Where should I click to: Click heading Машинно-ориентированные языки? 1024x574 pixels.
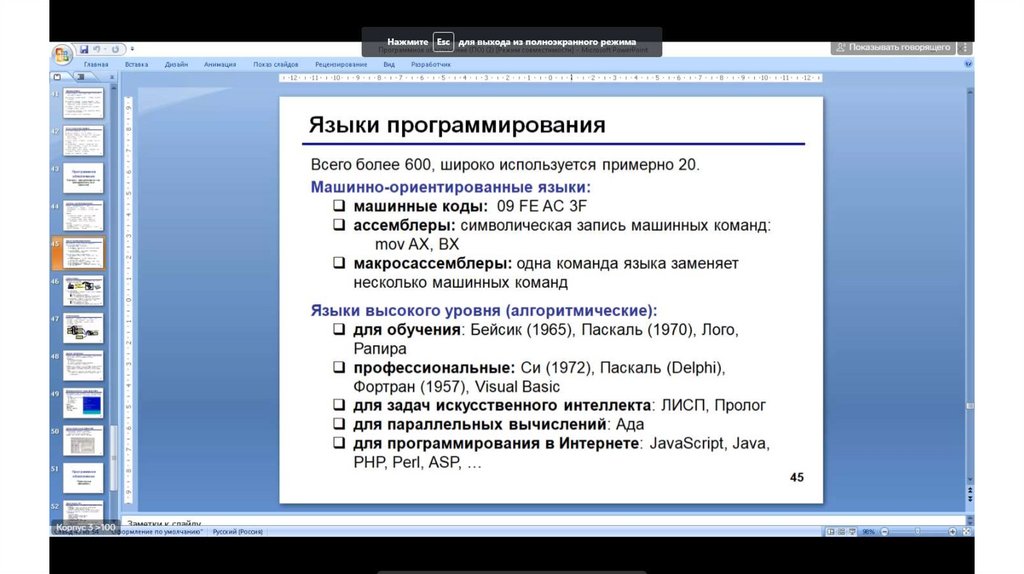click(x=451, y=187)
